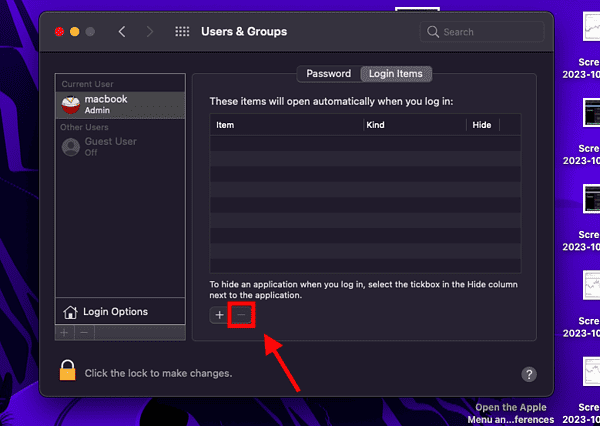Click the lock icon to make changes
This screenshot has width=600, height=426.
68,371
